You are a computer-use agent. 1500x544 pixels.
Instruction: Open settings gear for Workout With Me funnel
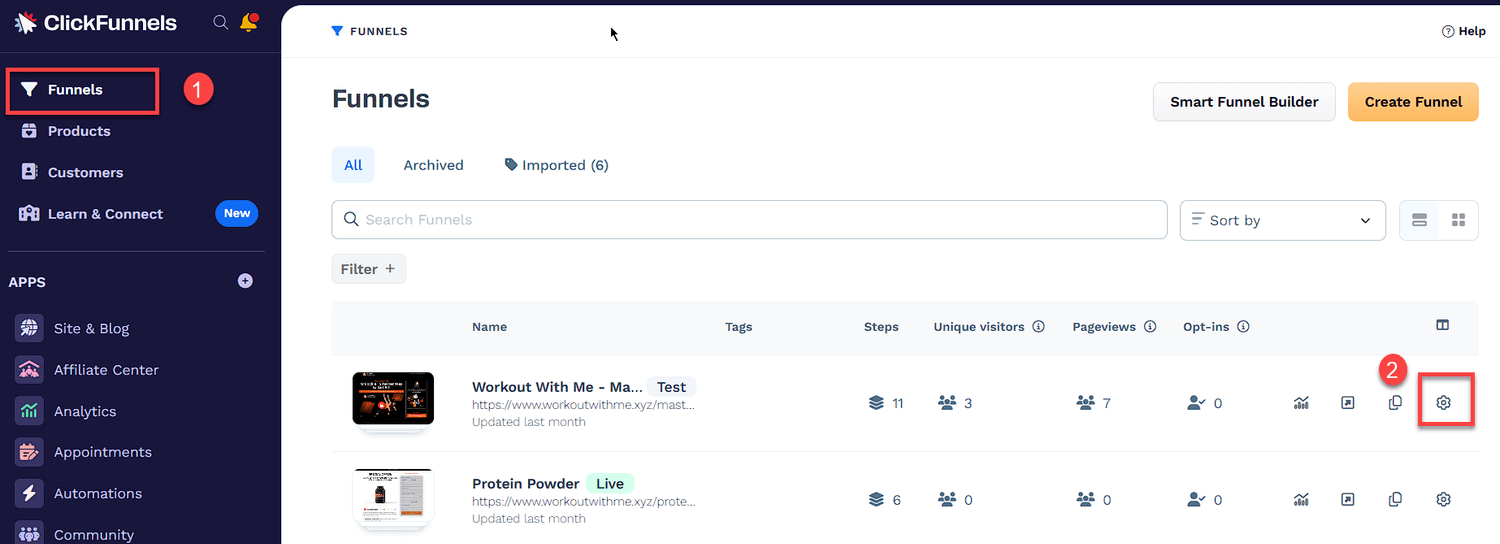[x=1443, y=403]
